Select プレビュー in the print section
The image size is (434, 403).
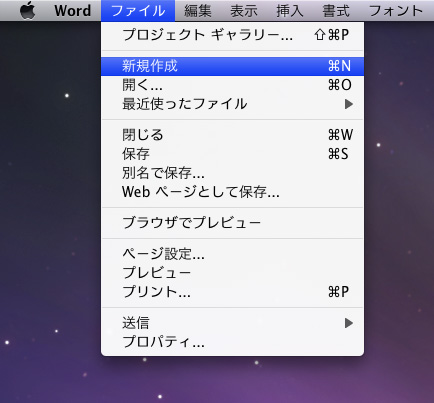(x=232, y=273)
